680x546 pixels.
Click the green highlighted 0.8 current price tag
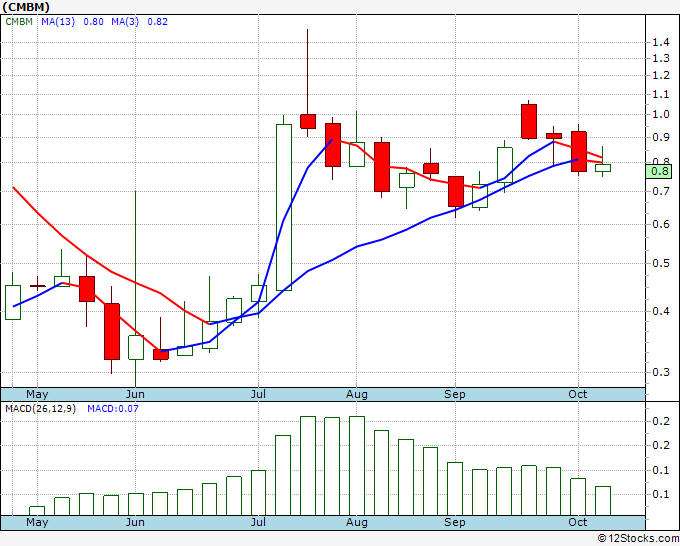point(659,171)
